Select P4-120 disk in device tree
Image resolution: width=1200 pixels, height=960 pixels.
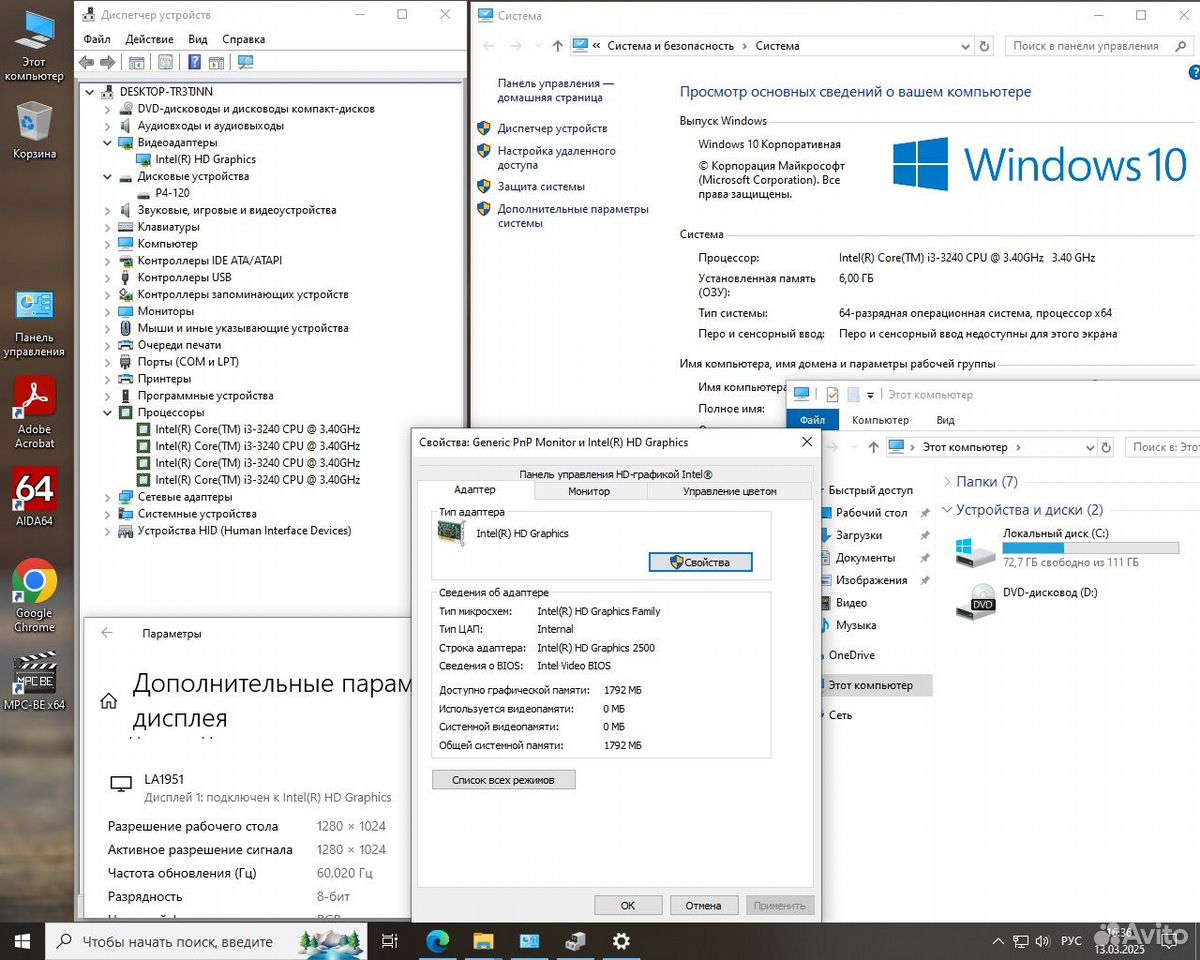172,193
